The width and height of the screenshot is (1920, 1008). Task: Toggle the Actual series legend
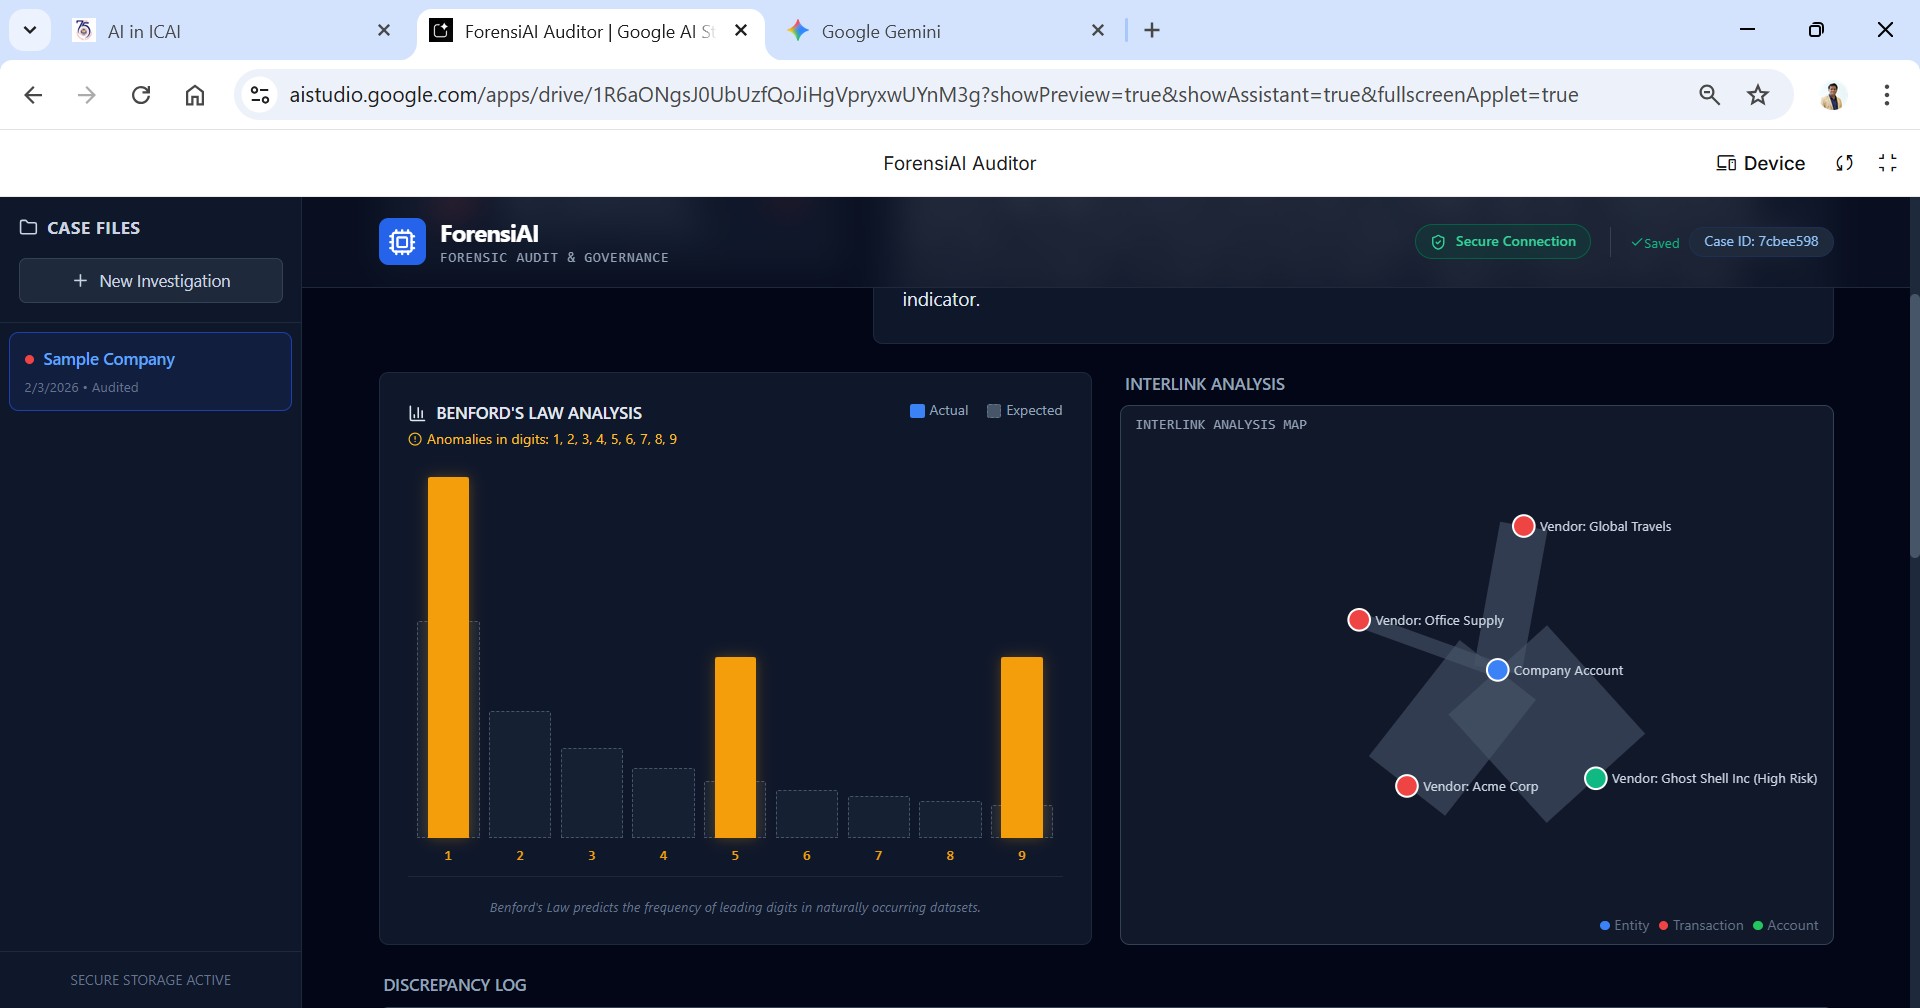(x=938, y=411)
